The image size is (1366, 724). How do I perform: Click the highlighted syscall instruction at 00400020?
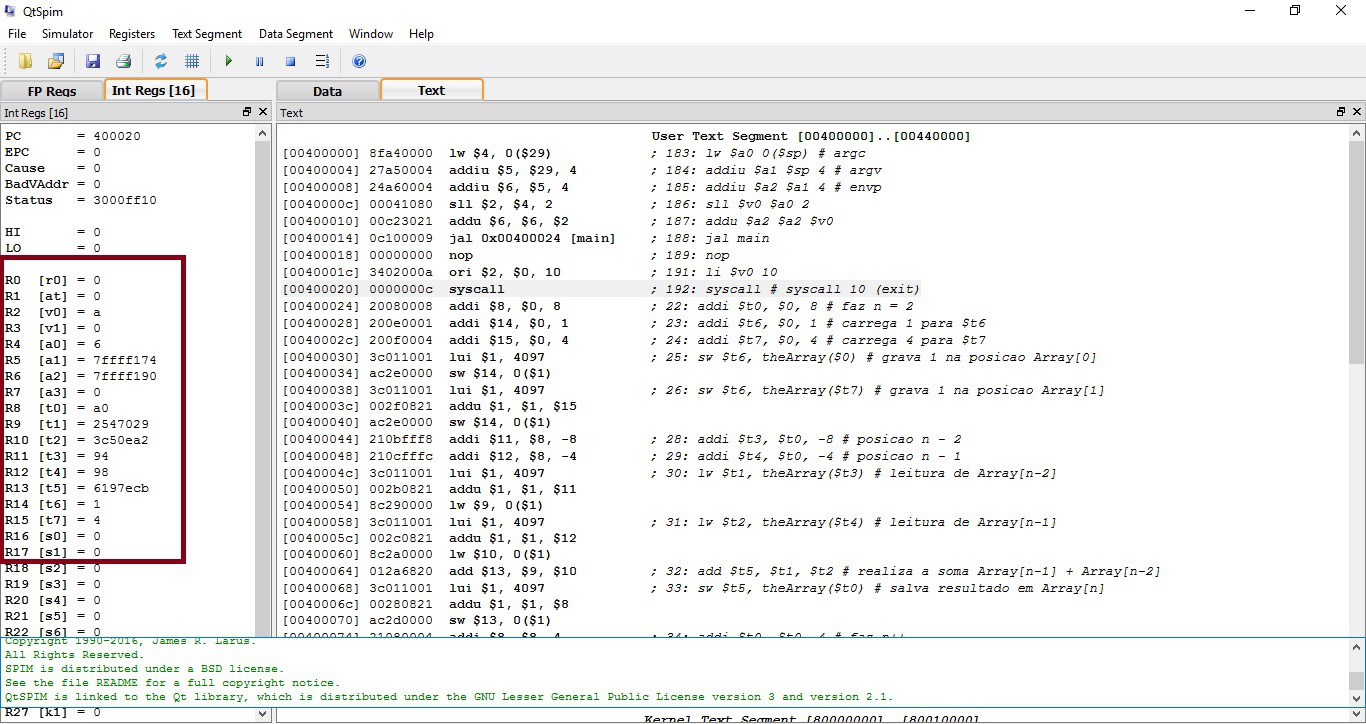pos(601,290)
